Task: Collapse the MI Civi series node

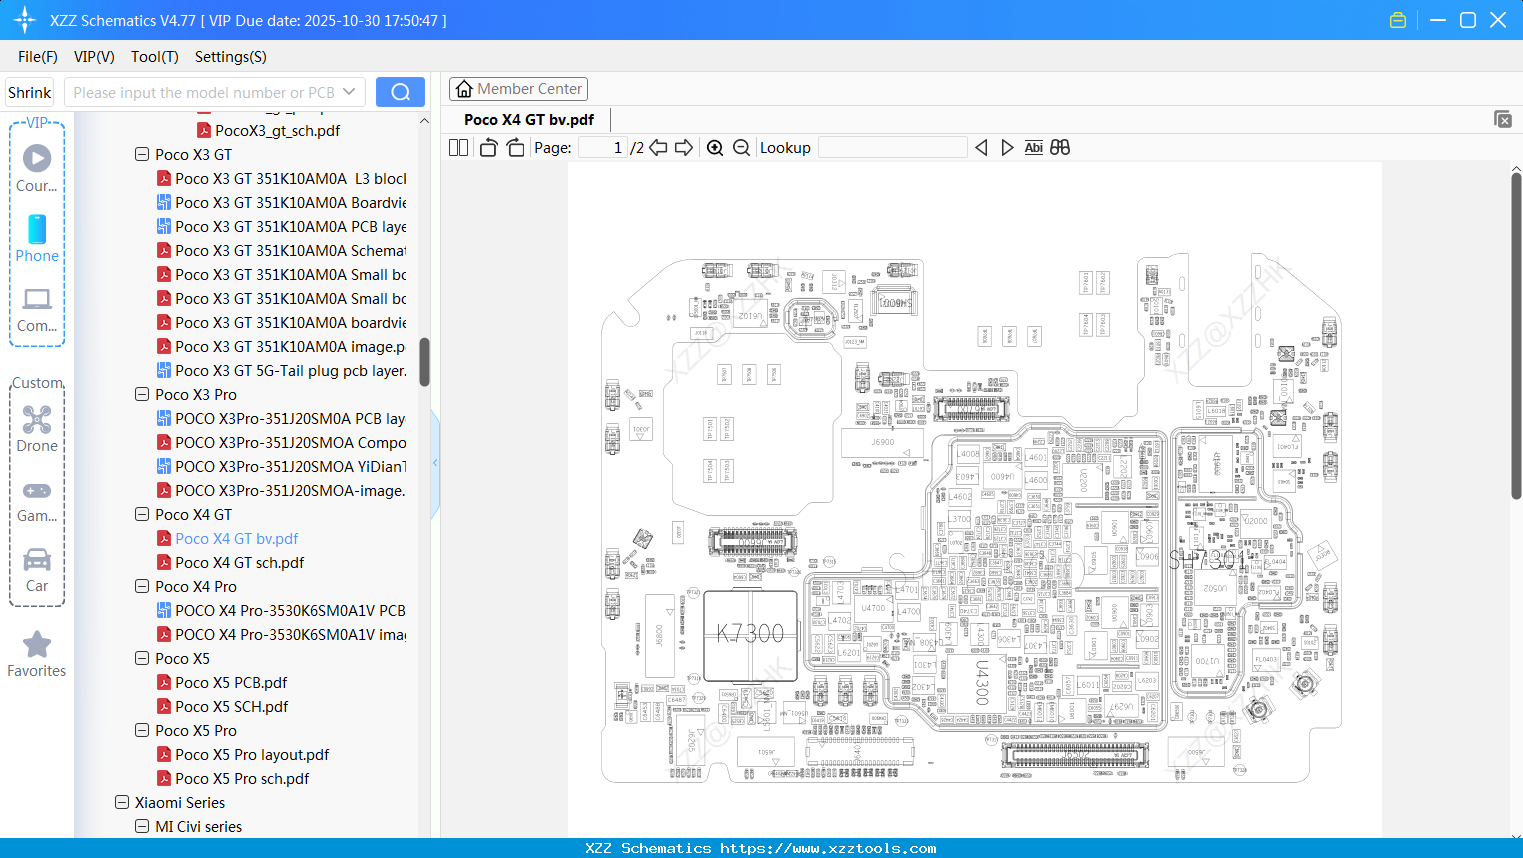Action: tap(142, 827)
